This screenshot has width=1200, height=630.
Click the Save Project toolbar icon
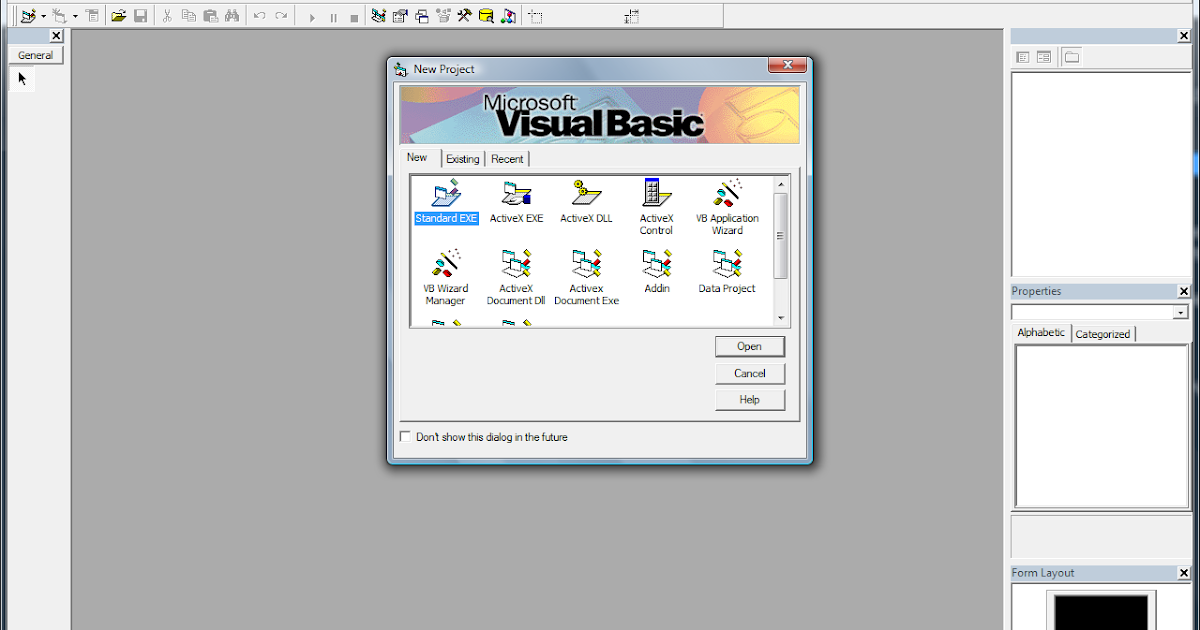tap(140, 15)
